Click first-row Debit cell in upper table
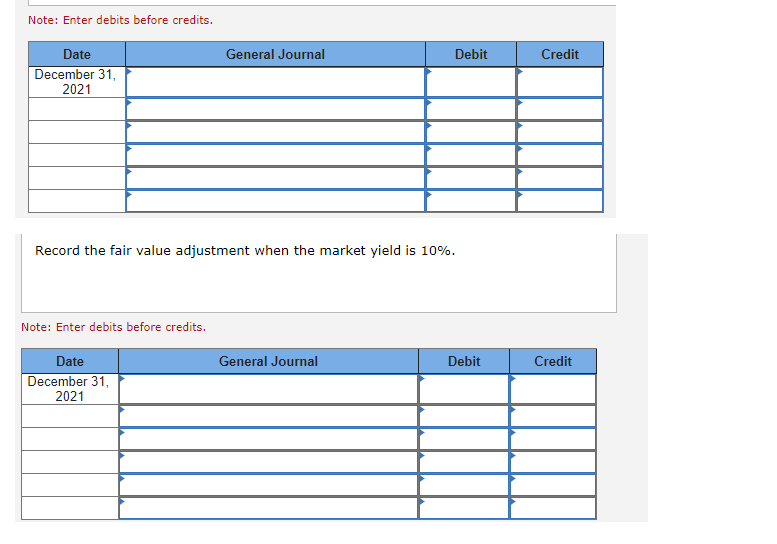The image size is (777, 544). pos(471,82)
